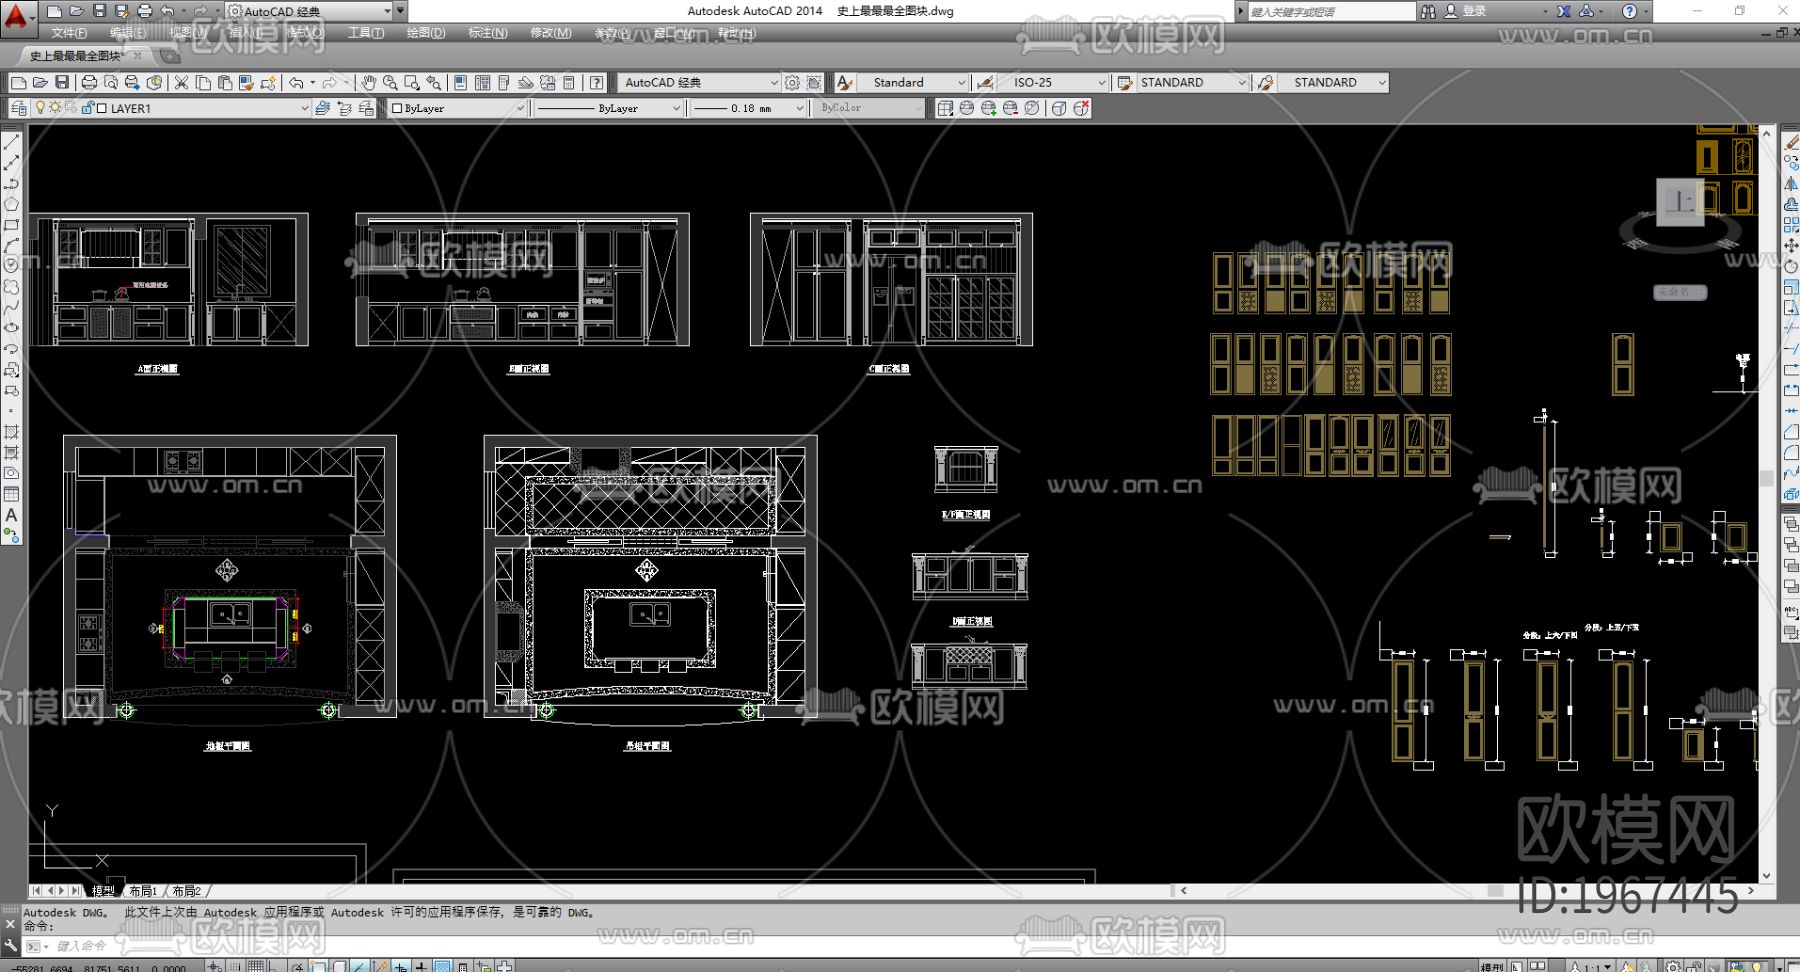Viewport: 1800px width, 972px height.
Task: Switch to the 布局1 layout tab
Action: pyautogui.click(x=143, y=891)
